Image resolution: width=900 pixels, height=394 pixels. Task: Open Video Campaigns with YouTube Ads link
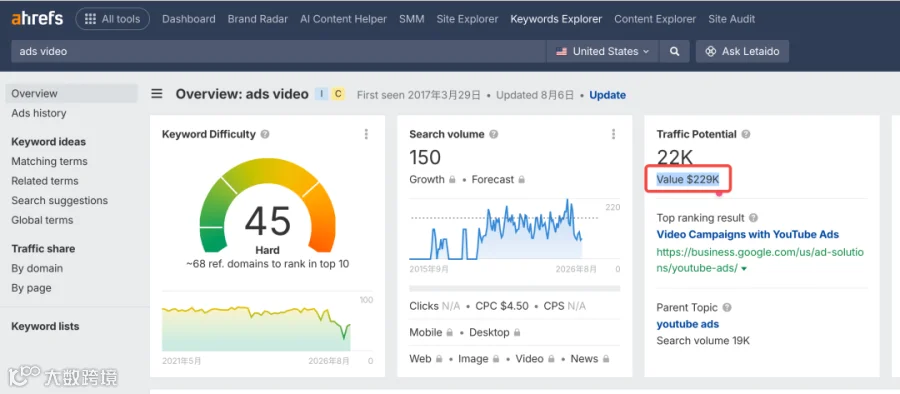click(748, 234)
